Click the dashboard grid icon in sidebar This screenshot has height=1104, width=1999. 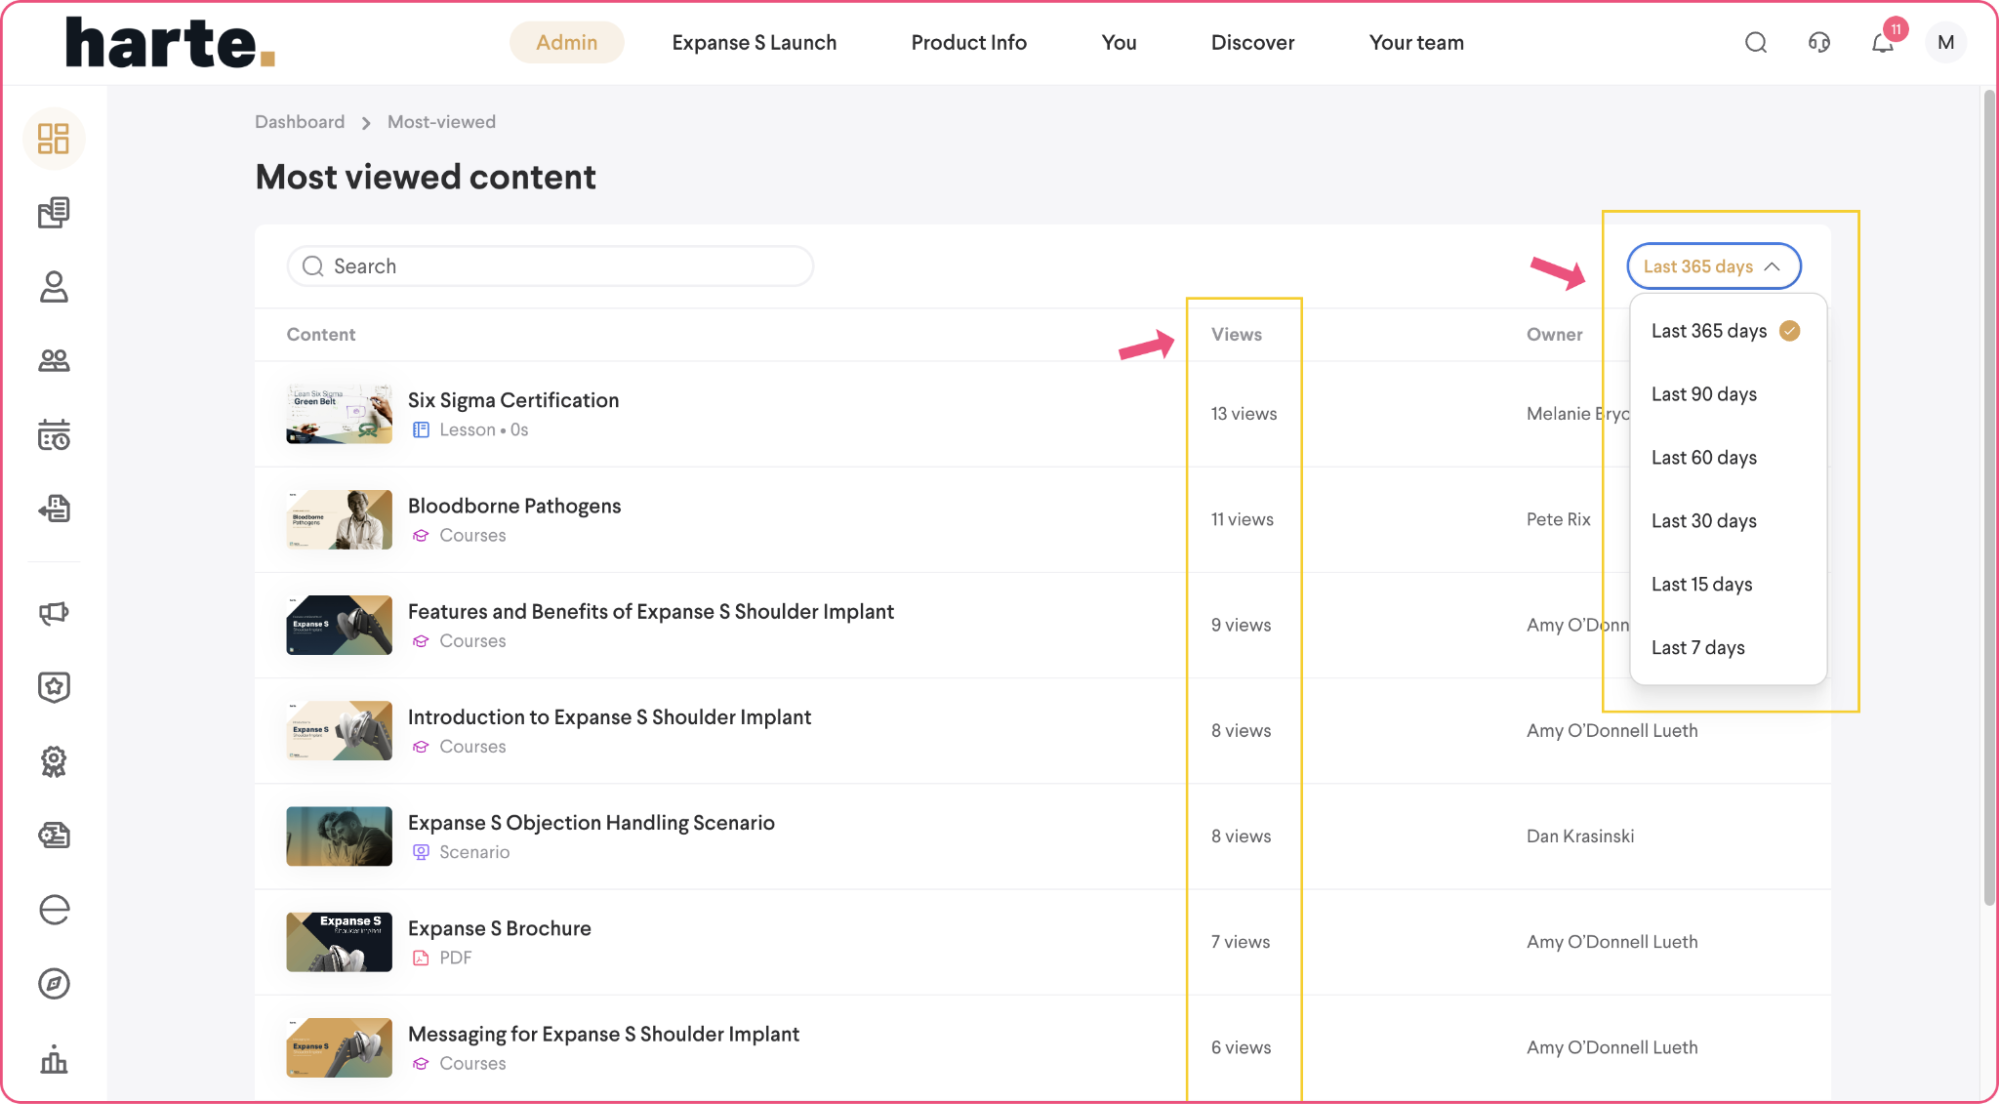pyautogui.click(x=53, y=138)
